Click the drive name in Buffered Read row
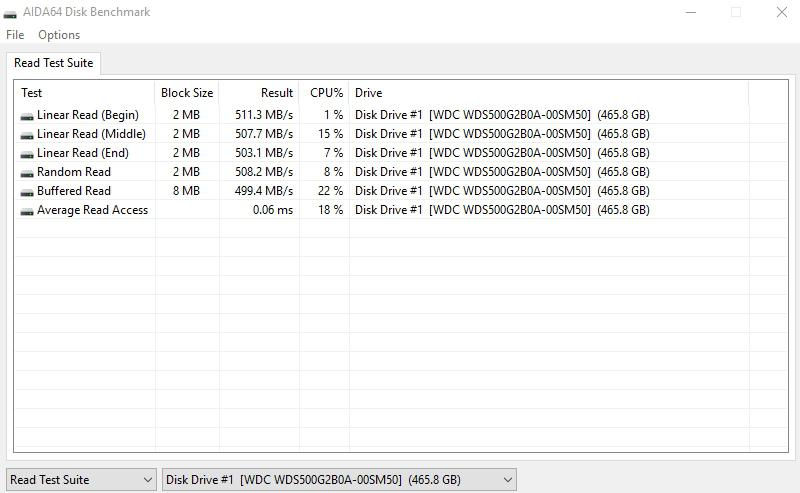The image size is (800, 493). click(502, 190)
